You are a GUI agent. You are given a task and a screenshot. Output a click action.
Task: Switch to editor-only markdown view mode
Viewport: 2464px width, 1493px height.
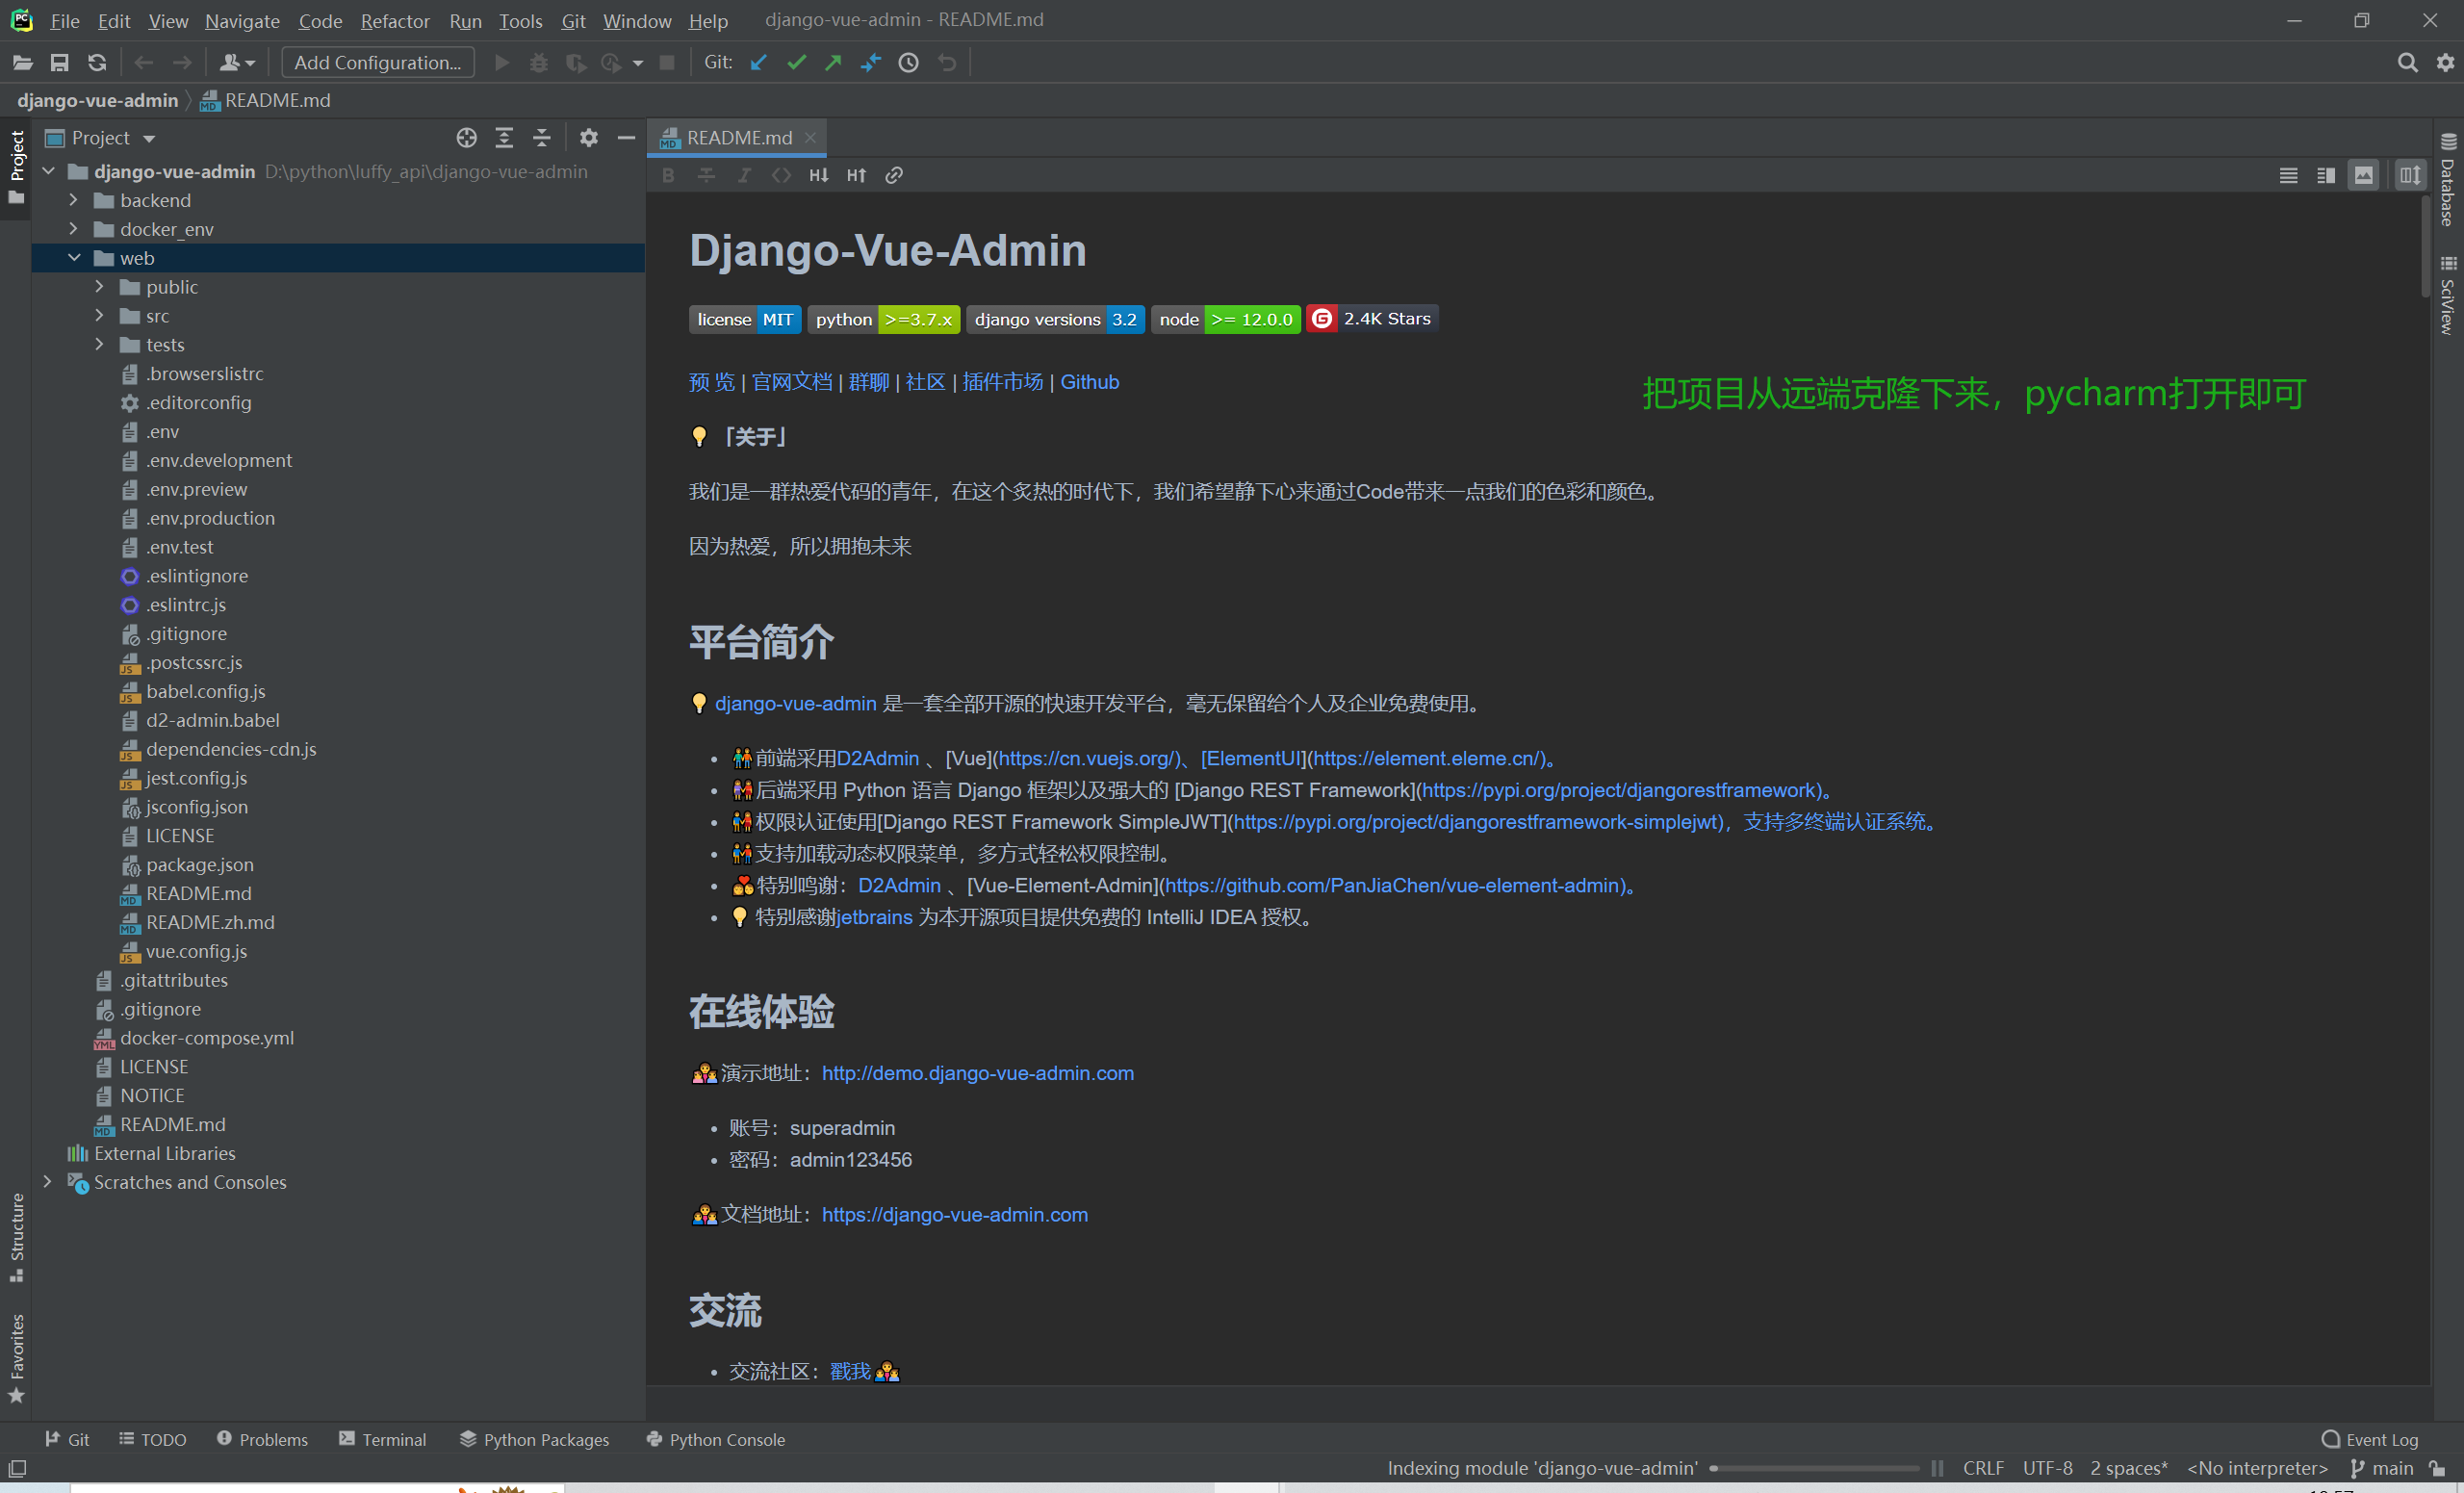(2288, 175)
